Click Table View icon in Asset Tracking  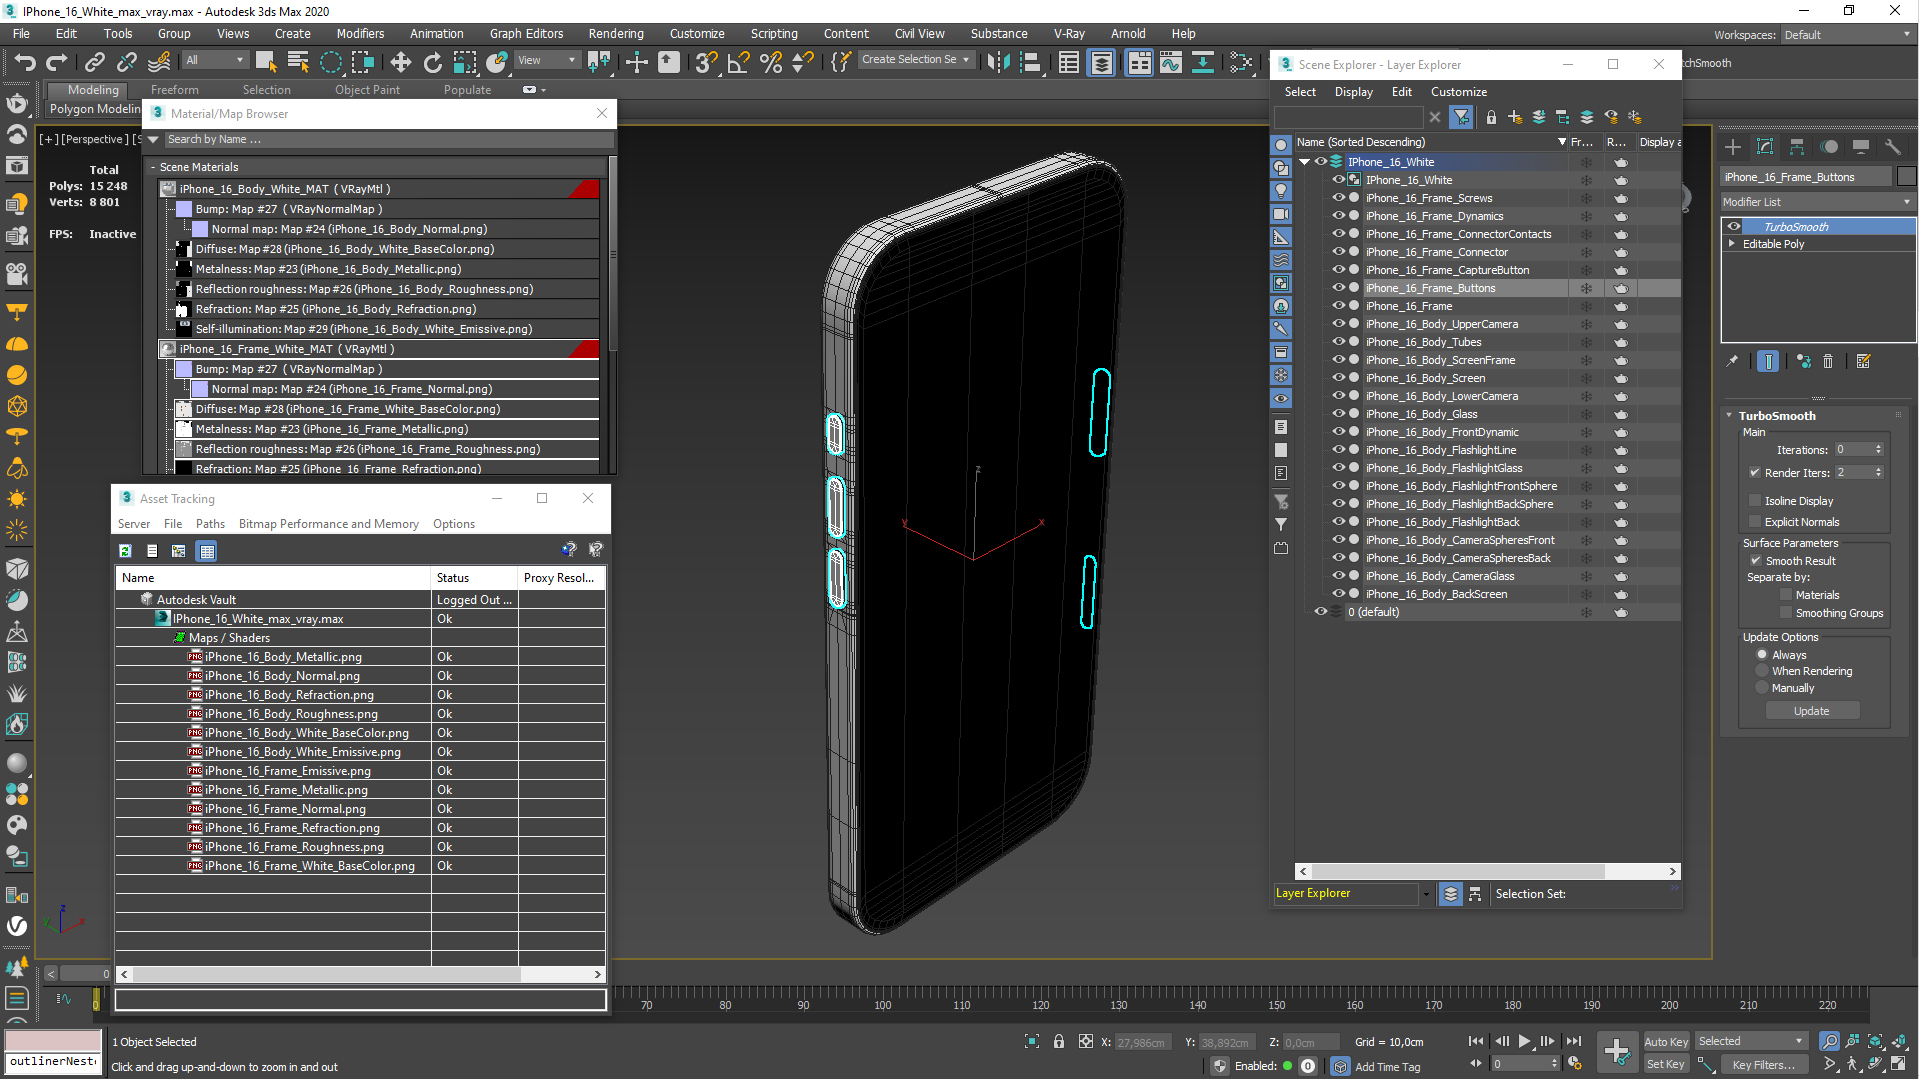tap(207, 551)
